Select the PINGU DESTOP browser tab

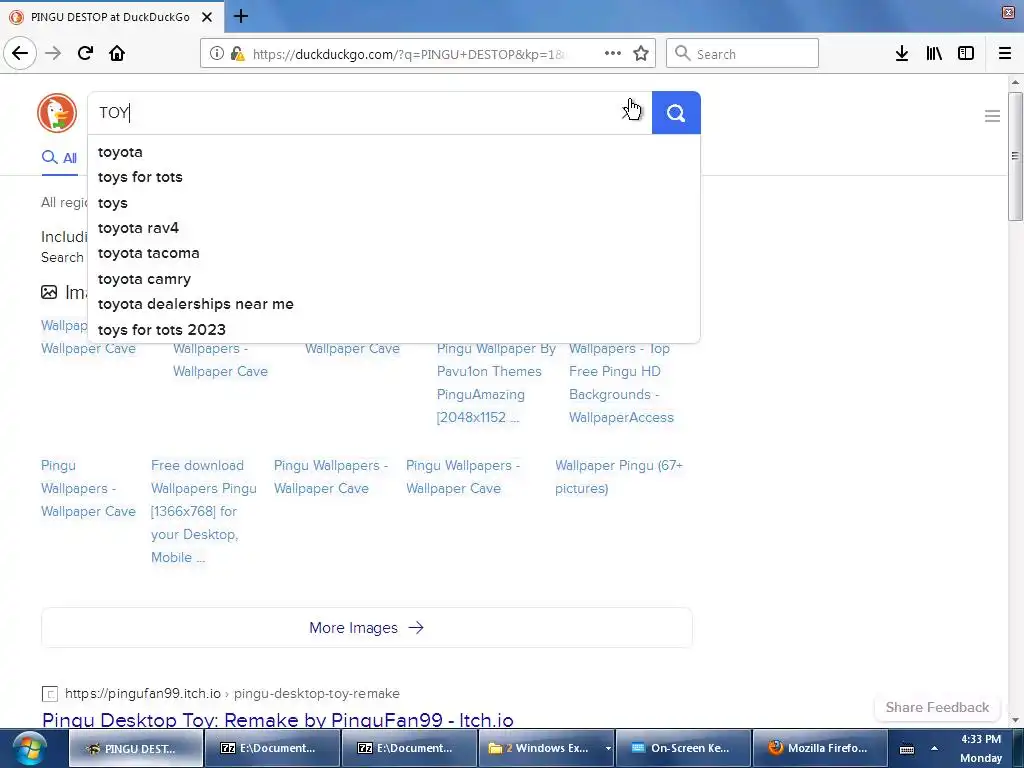[x=112, y=17]
